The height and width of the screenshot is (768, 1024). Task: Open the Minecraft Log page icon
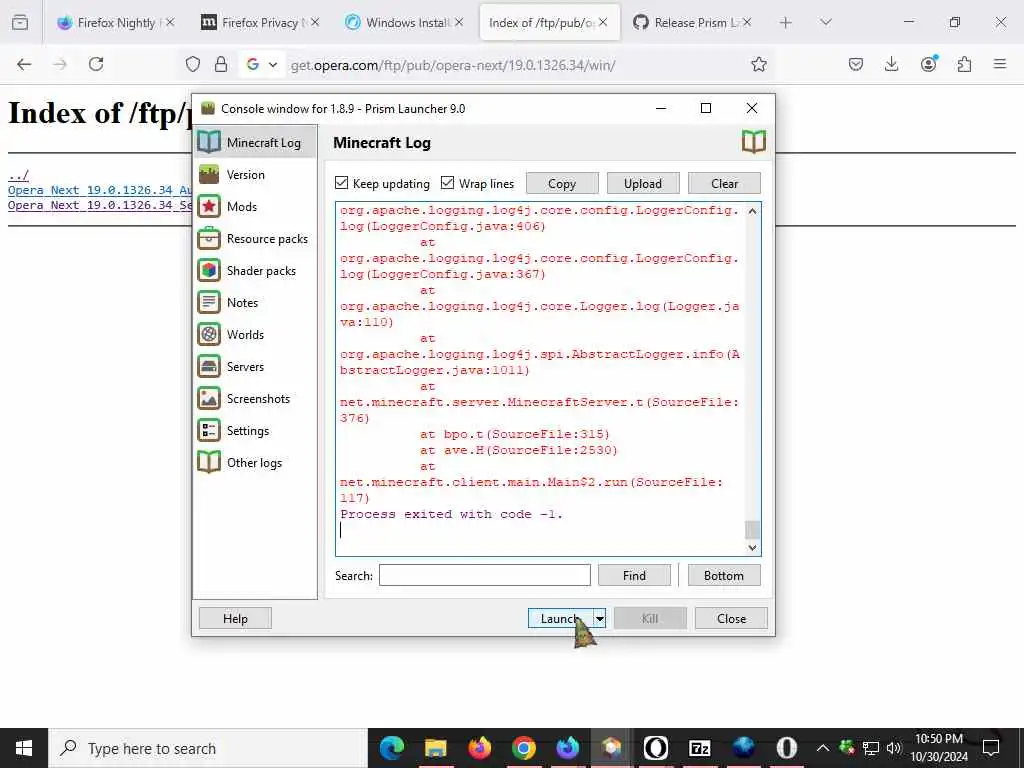click(209, 142)
